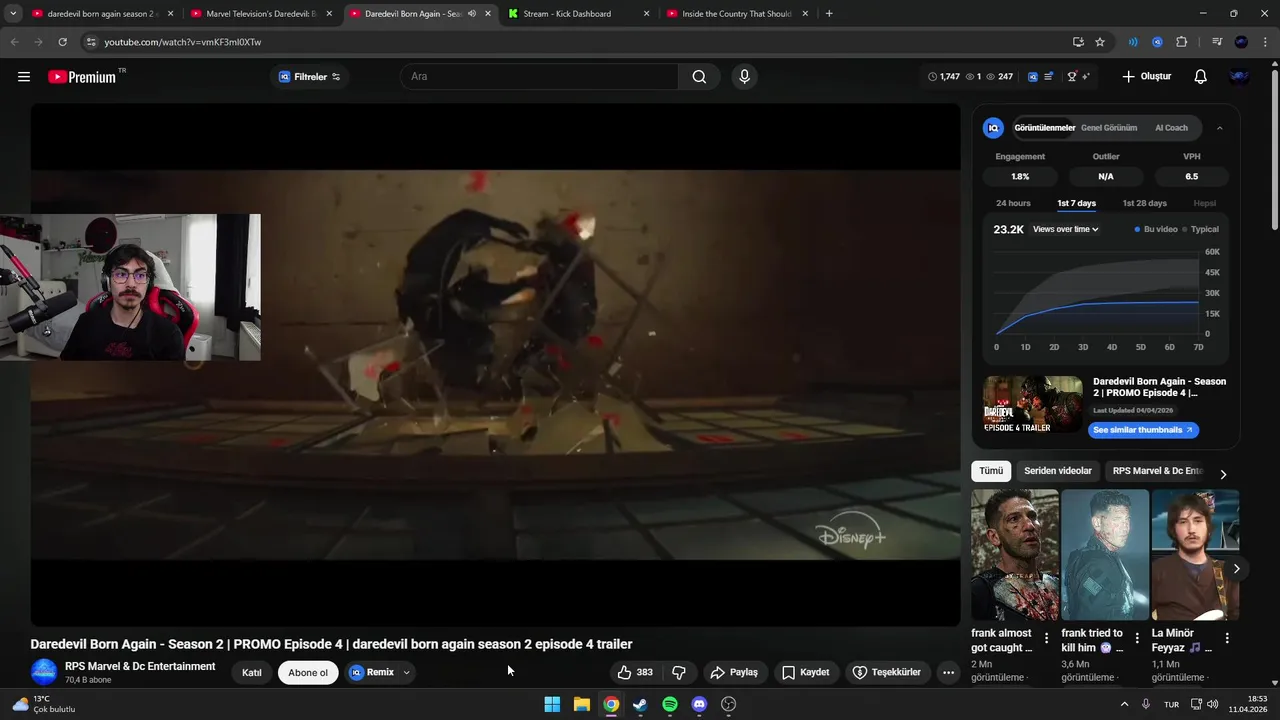1280x720 pixels.
Task: Open YouTube notifications bell
Action: point(1201,77)
